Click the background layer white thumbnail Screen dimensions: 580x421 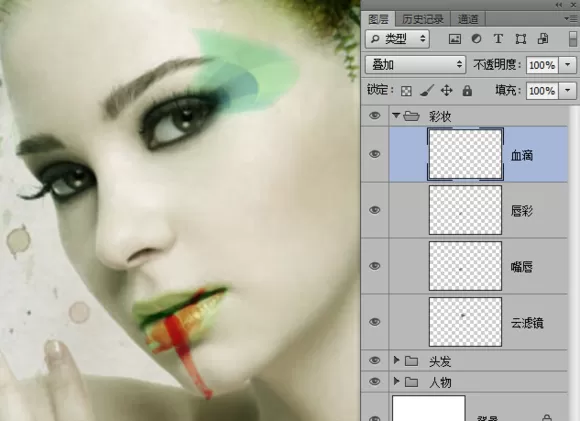point(429,408)
